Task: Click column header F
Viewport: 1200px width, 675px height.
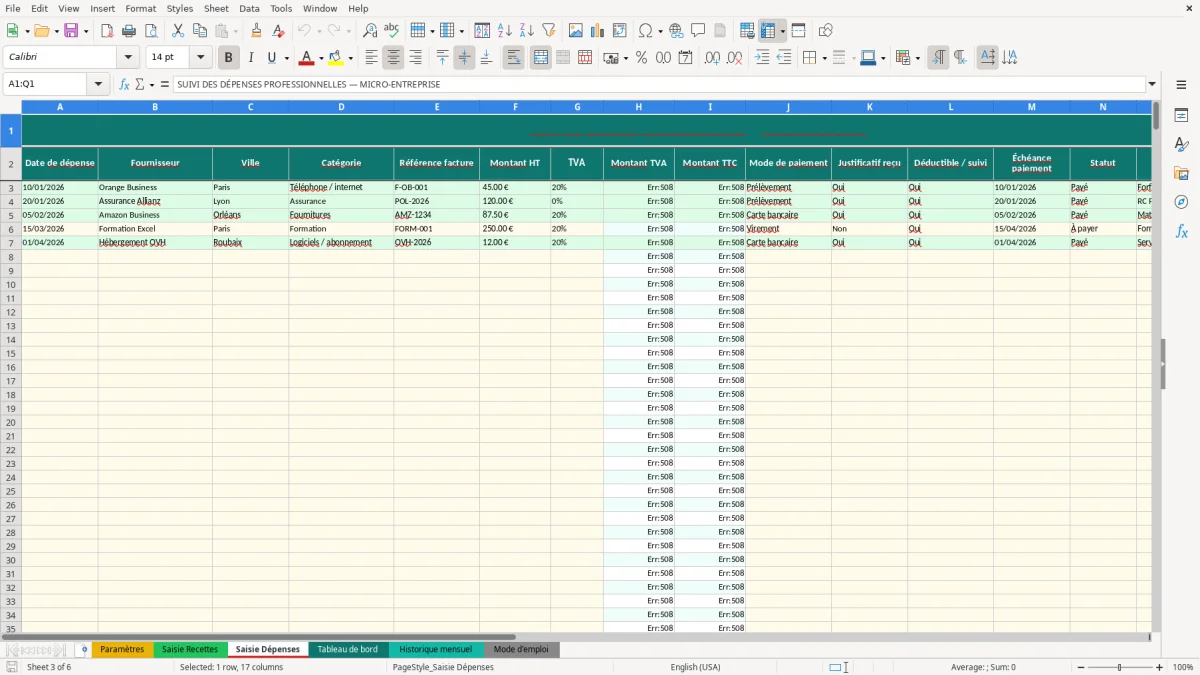Action: pos(515,107)
